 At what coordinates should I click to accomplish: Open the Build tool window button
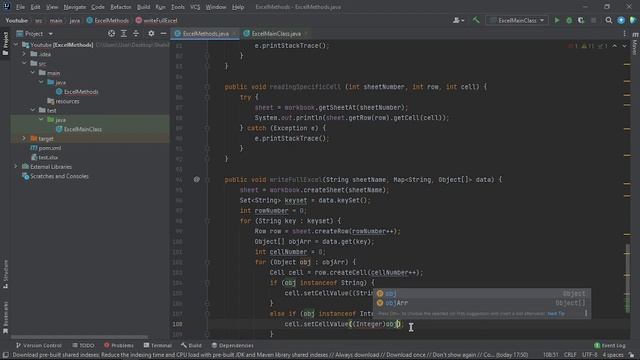191,345
